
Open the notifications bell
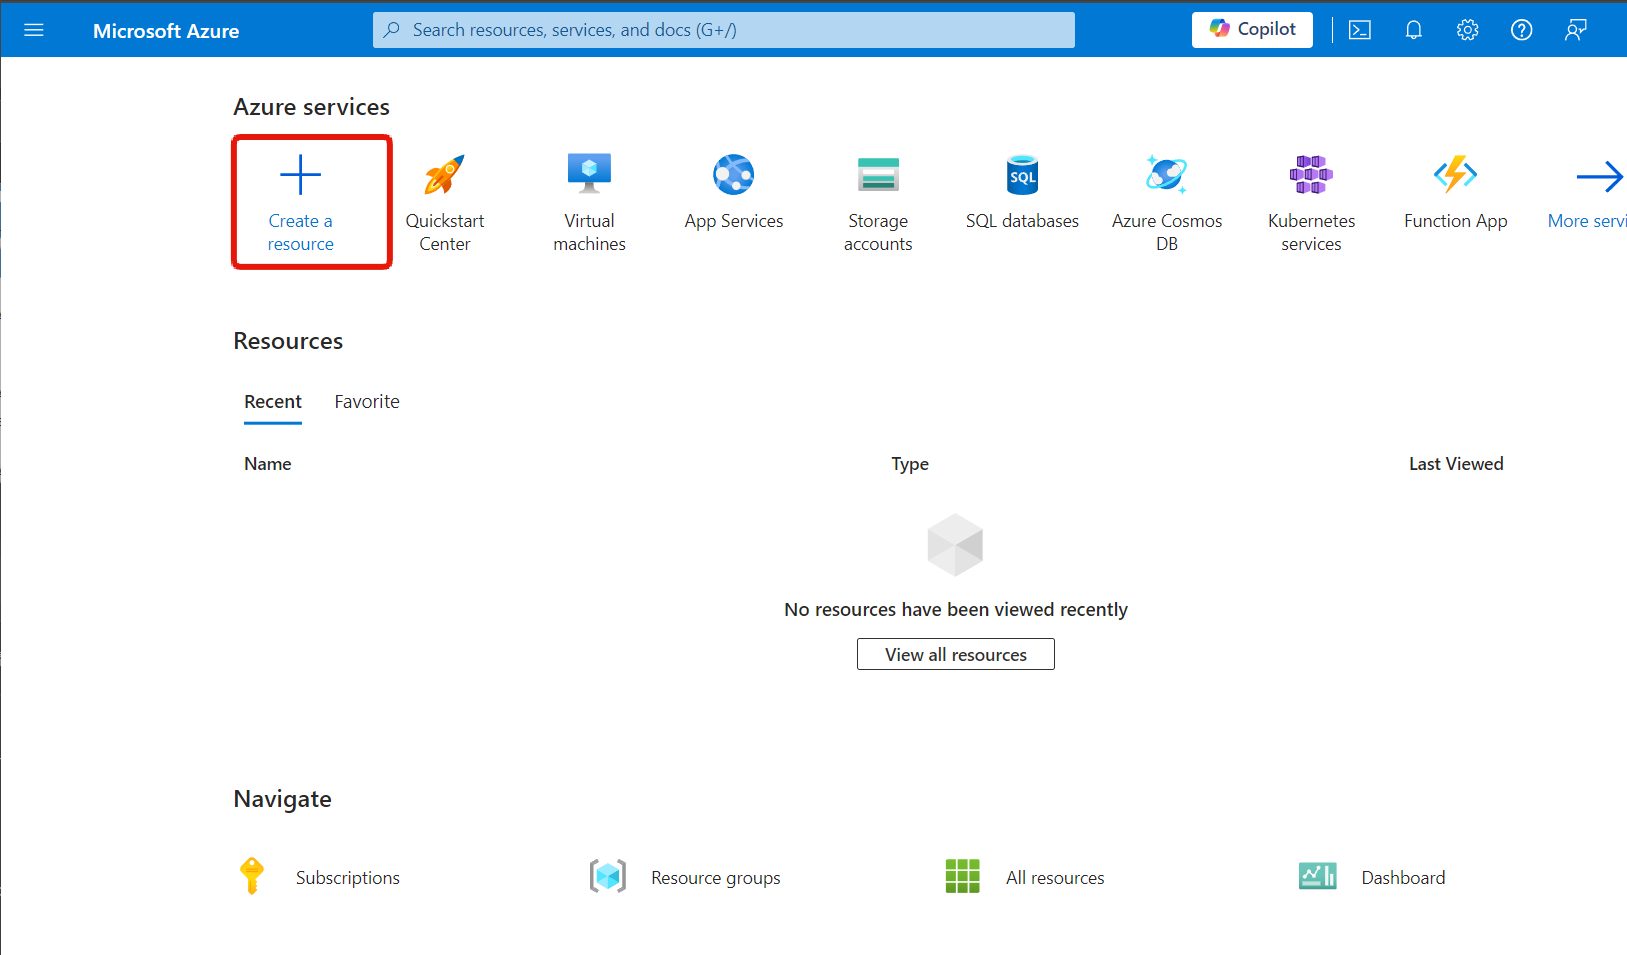click(1414, 30)
